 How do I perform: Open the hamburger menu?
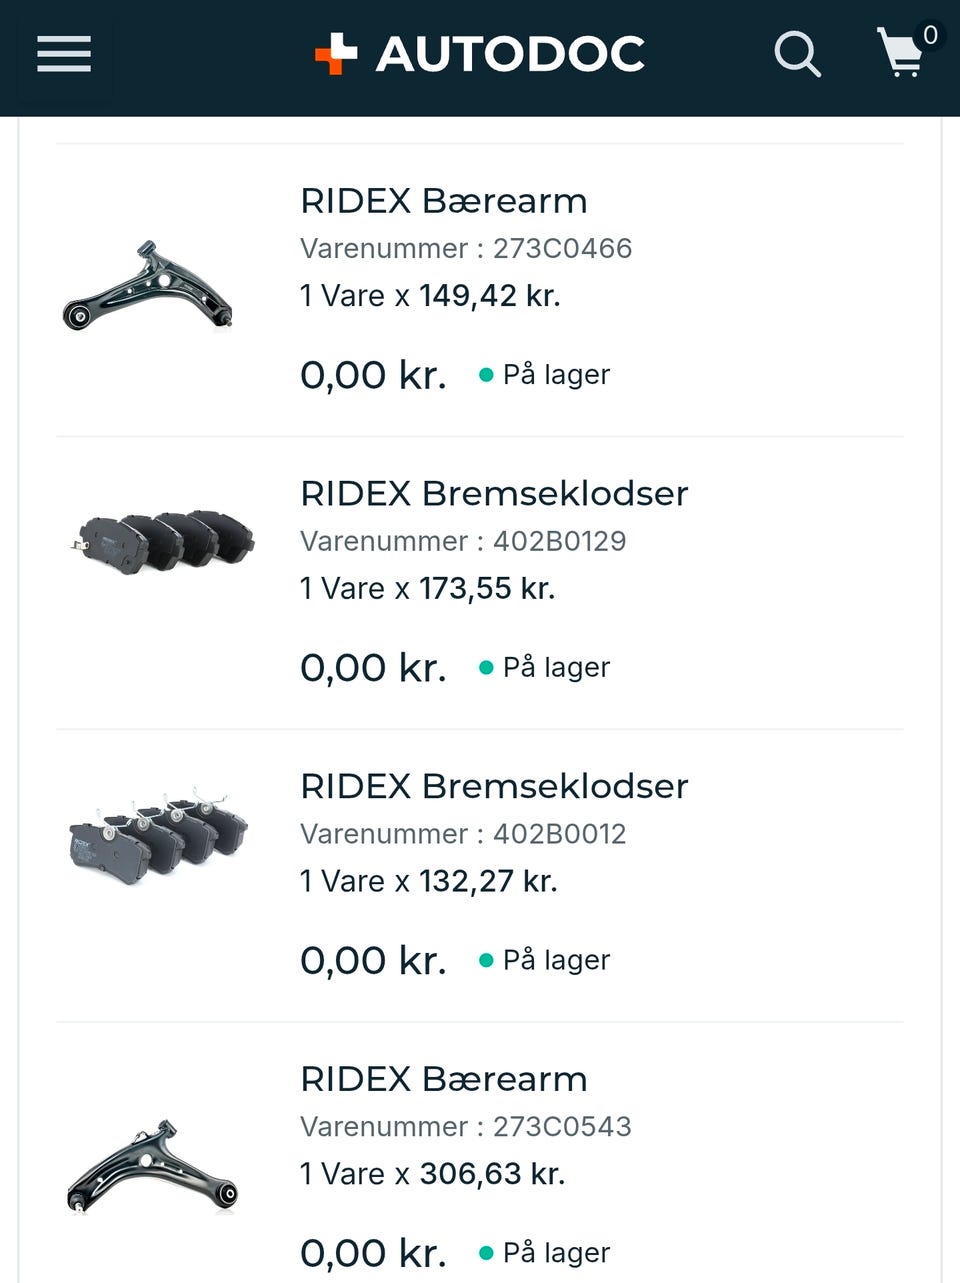[x=64, y=54]
